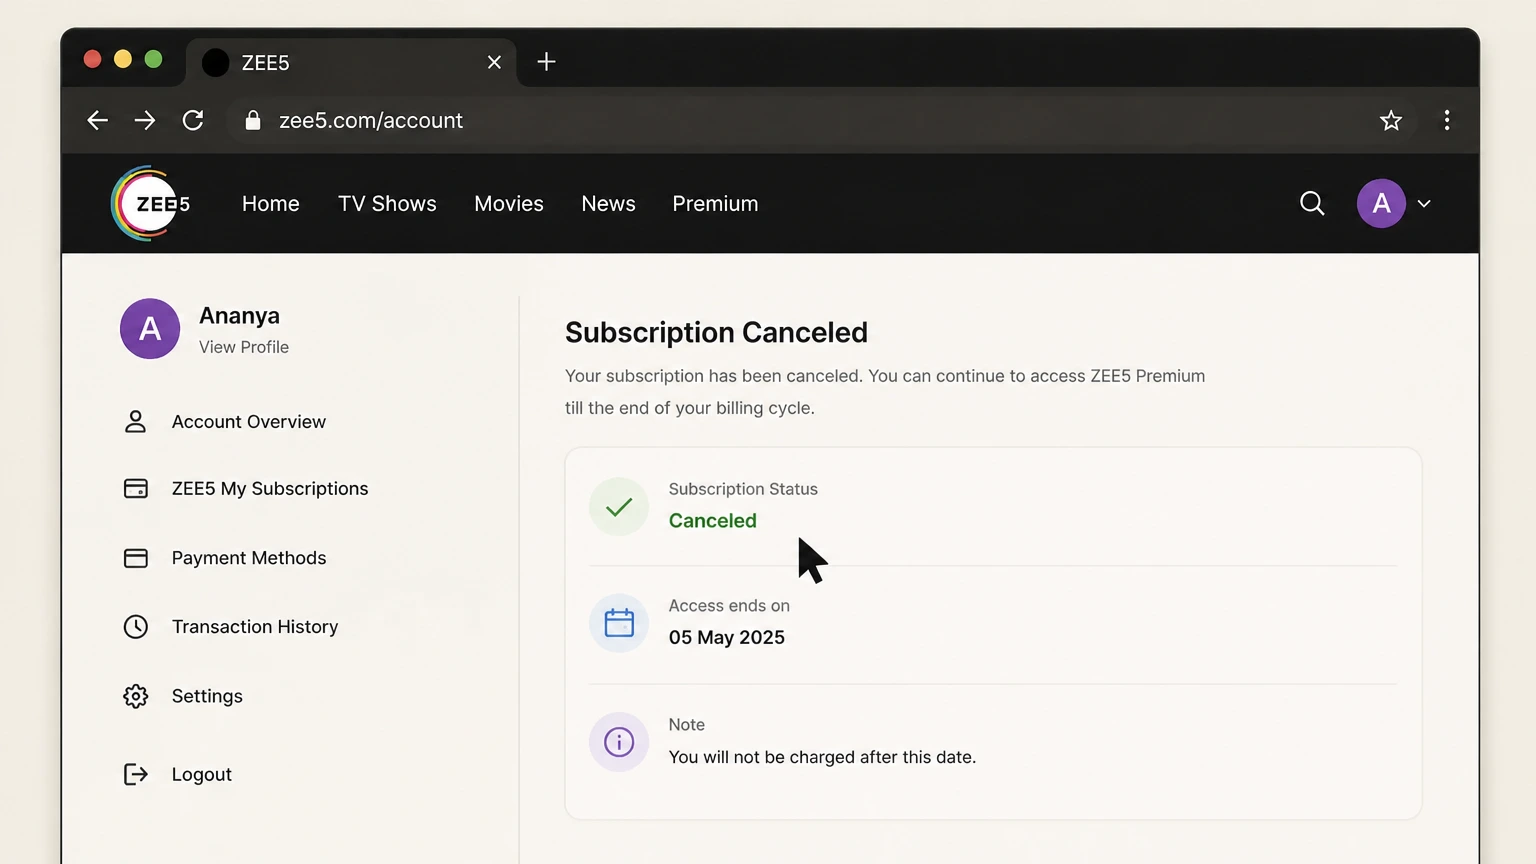Bookmark this page with the star icon
1536x864 pixels.
pos(1391,120)
